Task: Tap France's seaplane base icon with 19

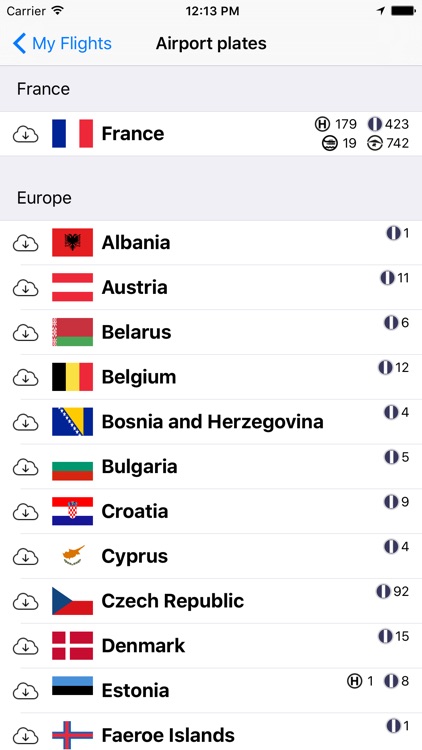Action: (330, 143)
